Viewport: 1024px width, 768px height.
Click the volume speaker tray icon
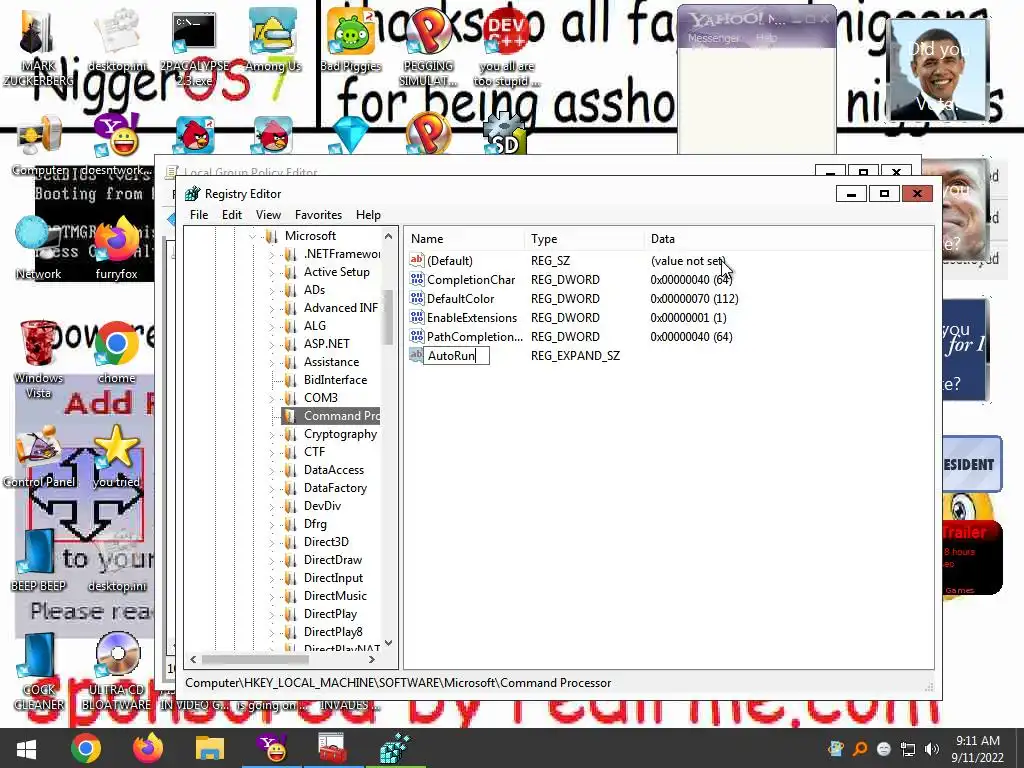(932, 749)
